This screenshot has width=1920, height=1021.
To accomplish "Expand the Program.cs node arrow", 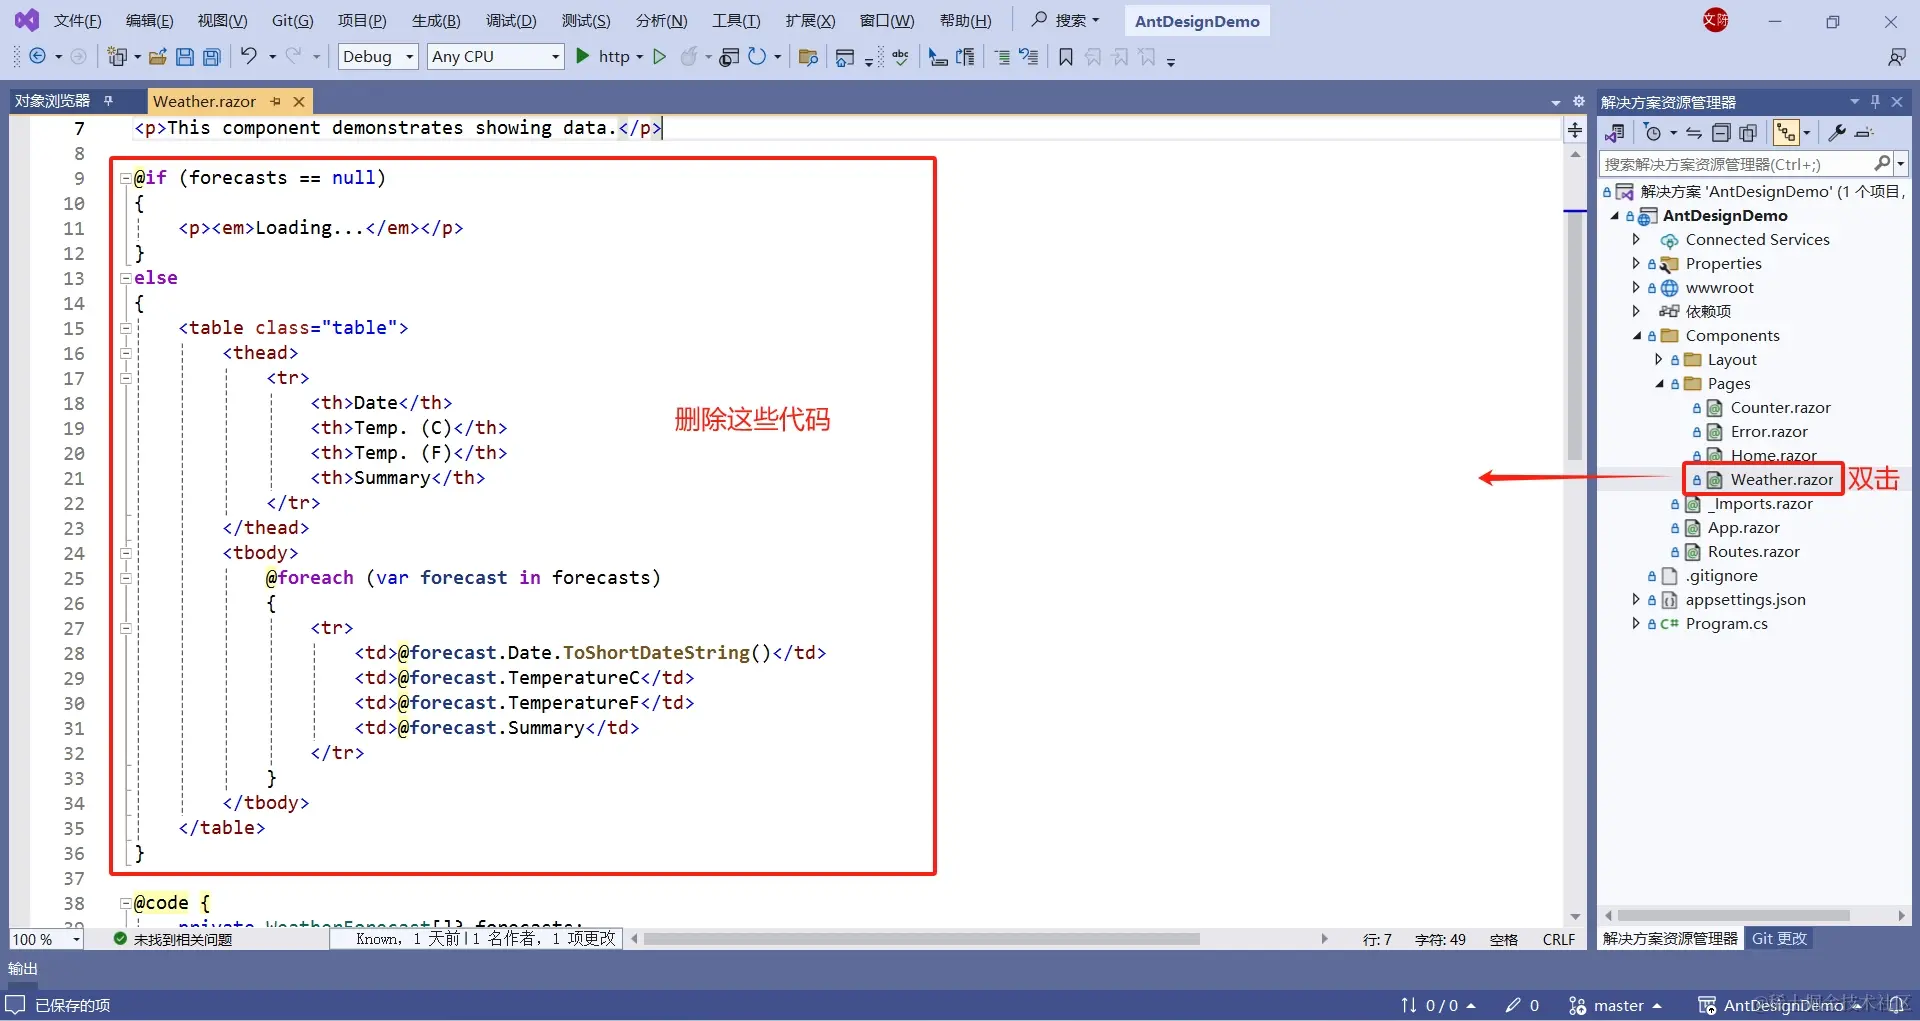I will (1636, 624).
